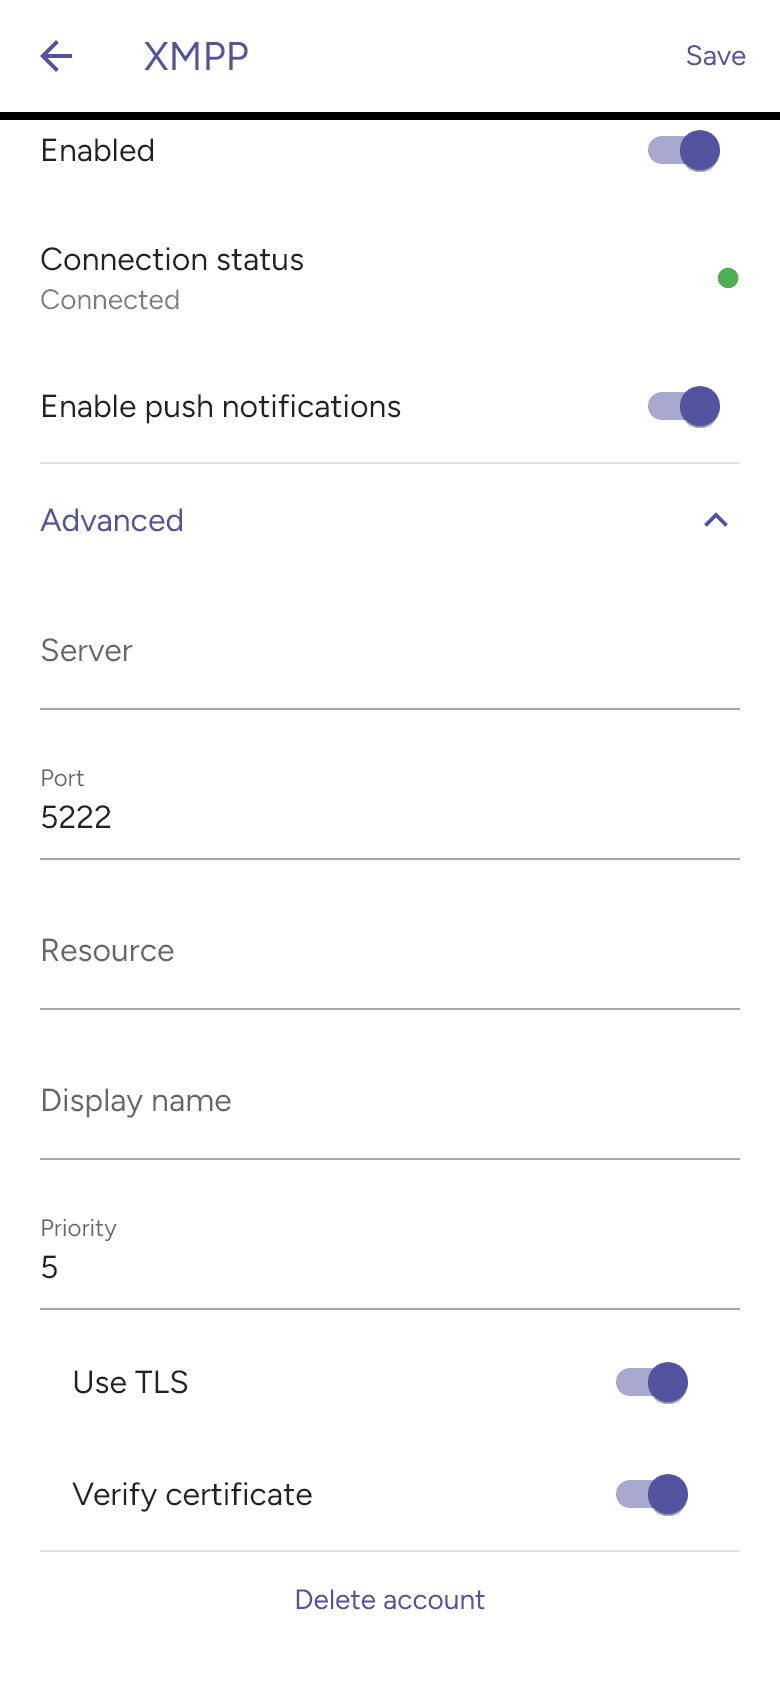The image size is (780, 1688).
Task: Delete account link at bottom
Action: pos(390,1600)
